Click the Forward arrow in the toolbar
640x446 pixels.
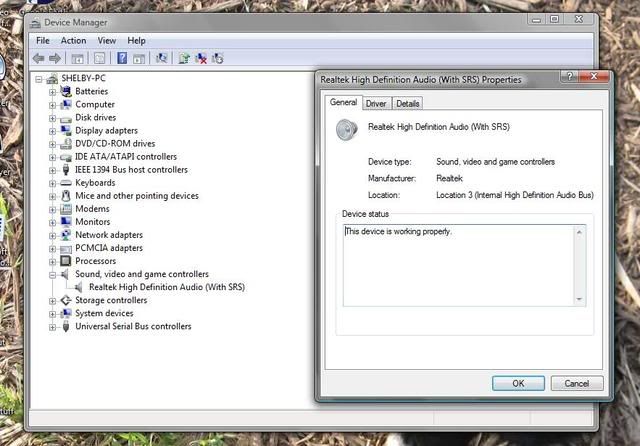pyautogui.click(x=55, y=58)
